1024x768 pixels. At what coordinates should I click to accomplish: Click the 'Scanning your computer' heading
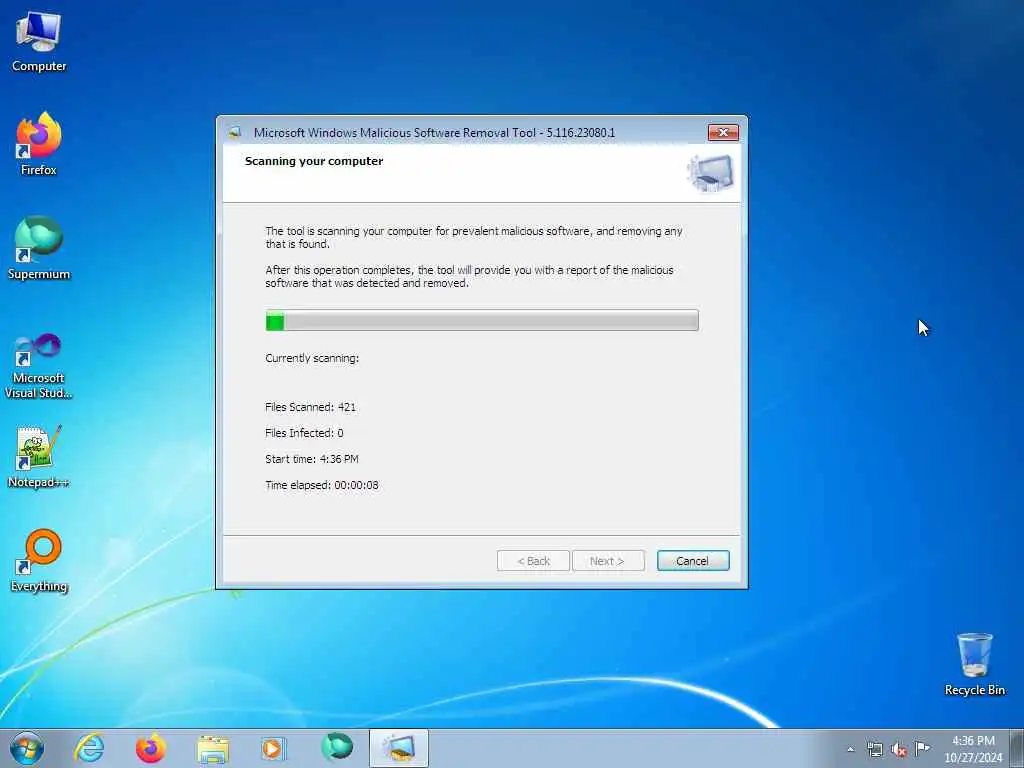click(x=314, y=161)
